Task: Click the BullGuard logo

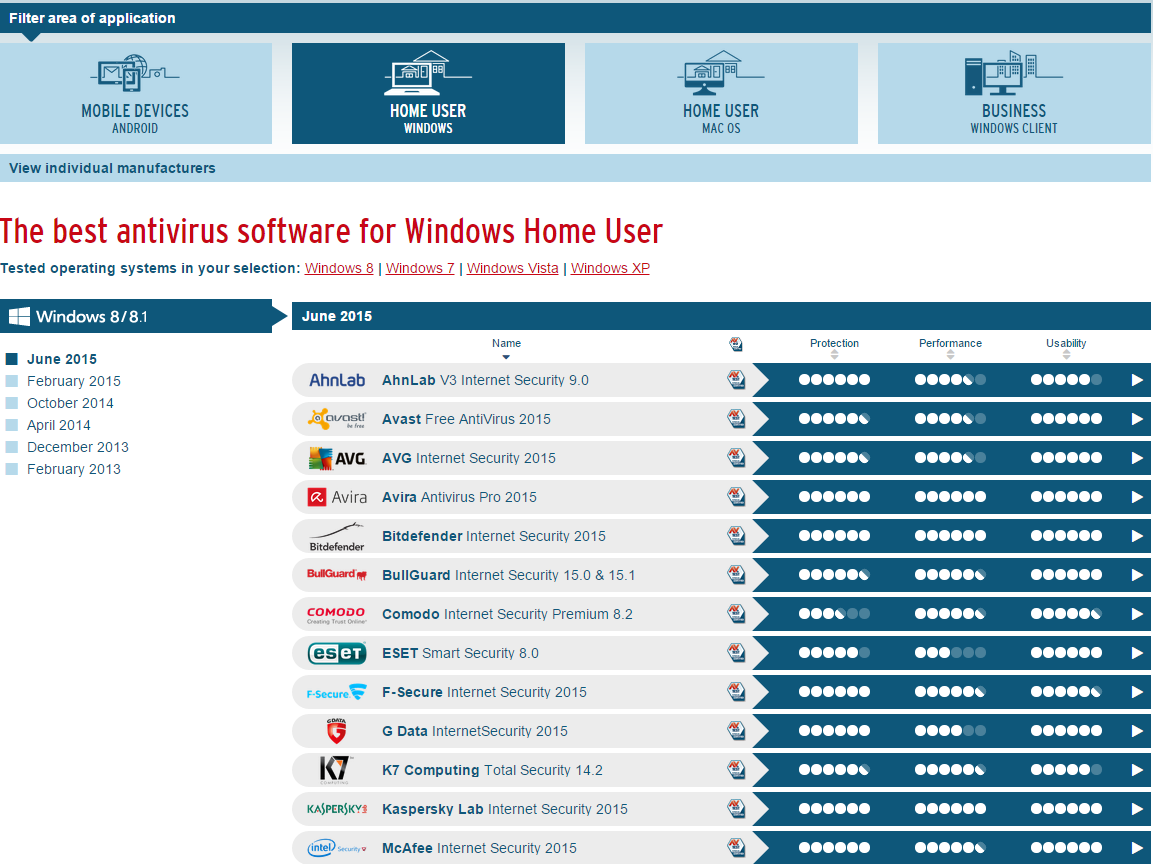Action: click(337, 574)
